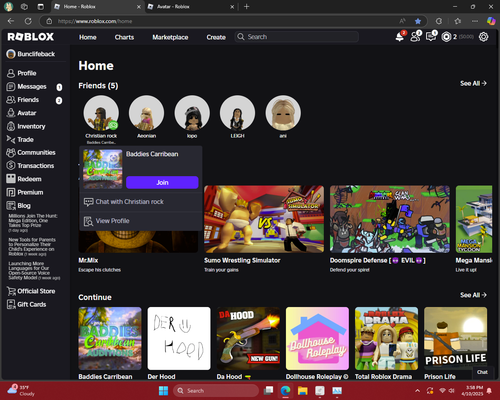Open the Marketplace menu item
Viewport: 500px width, 400px height.
click(x=170, y=37)
